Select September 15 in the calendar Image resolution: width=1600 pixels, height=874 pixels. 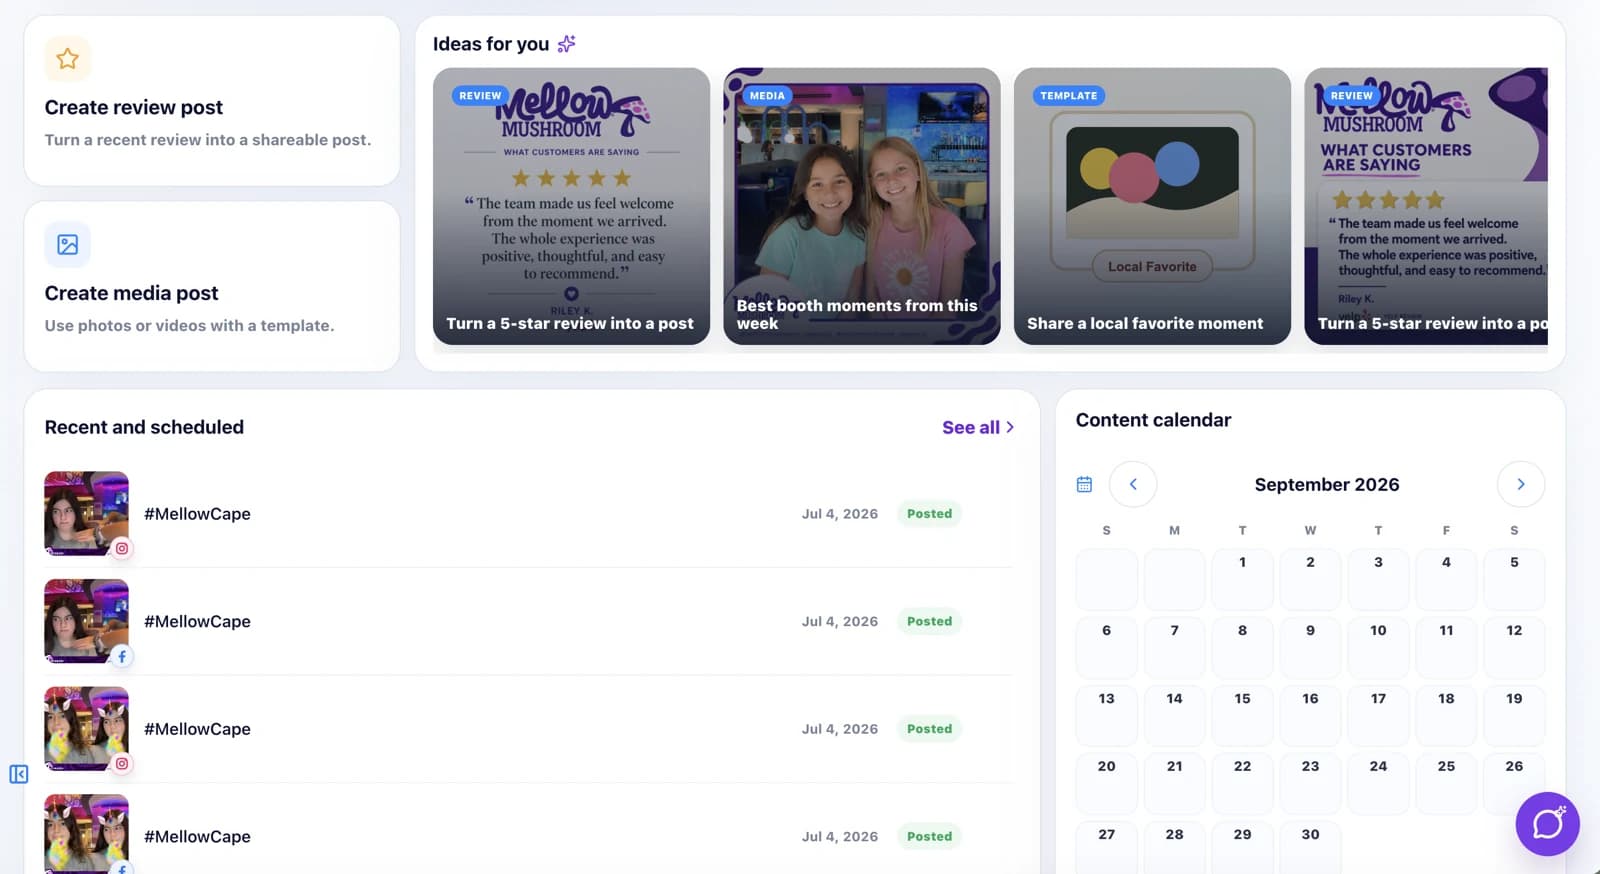click(1242, 714)
